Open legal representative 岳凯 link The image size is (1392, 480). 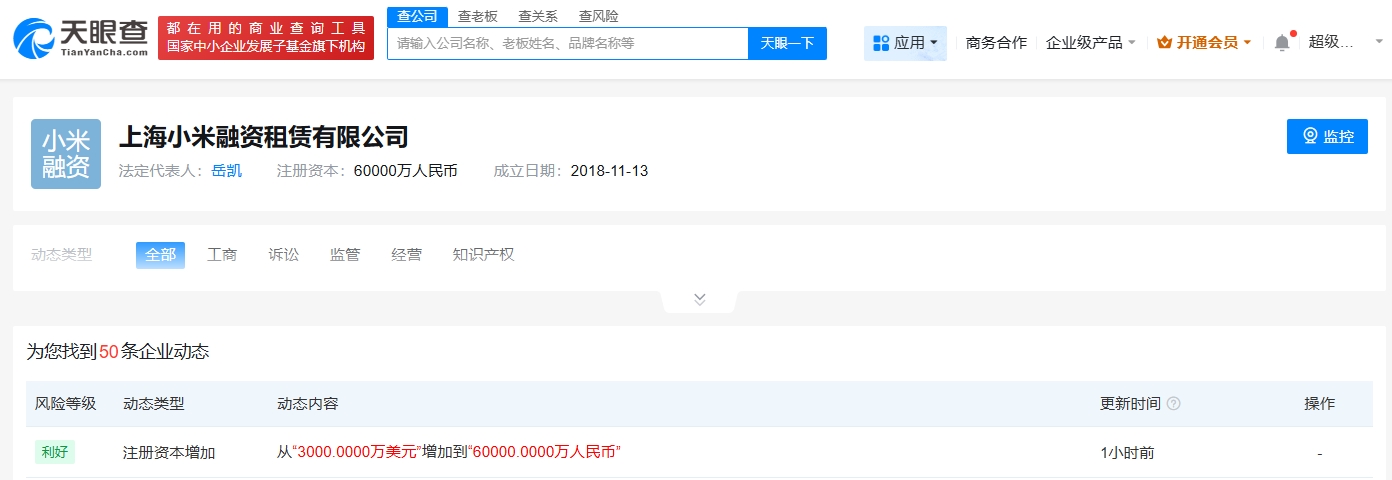point(226,171)
